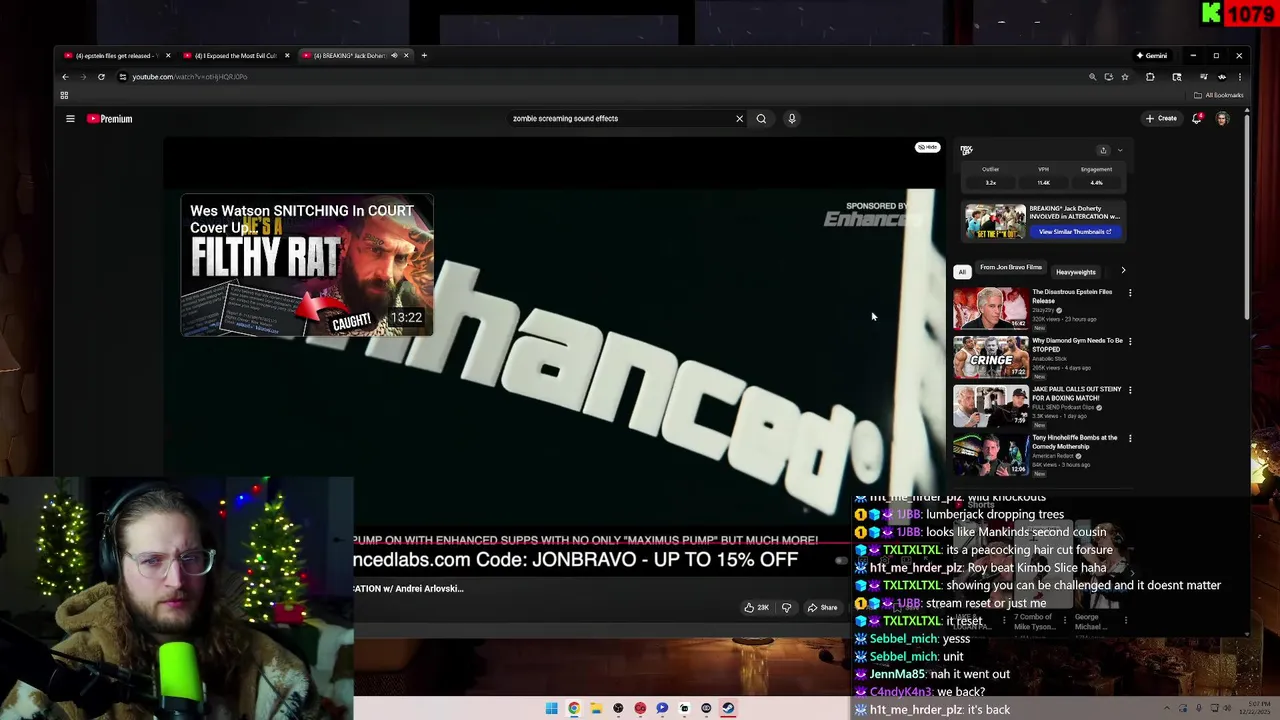Open File Explorer from the taskbar

click(596, 708)
